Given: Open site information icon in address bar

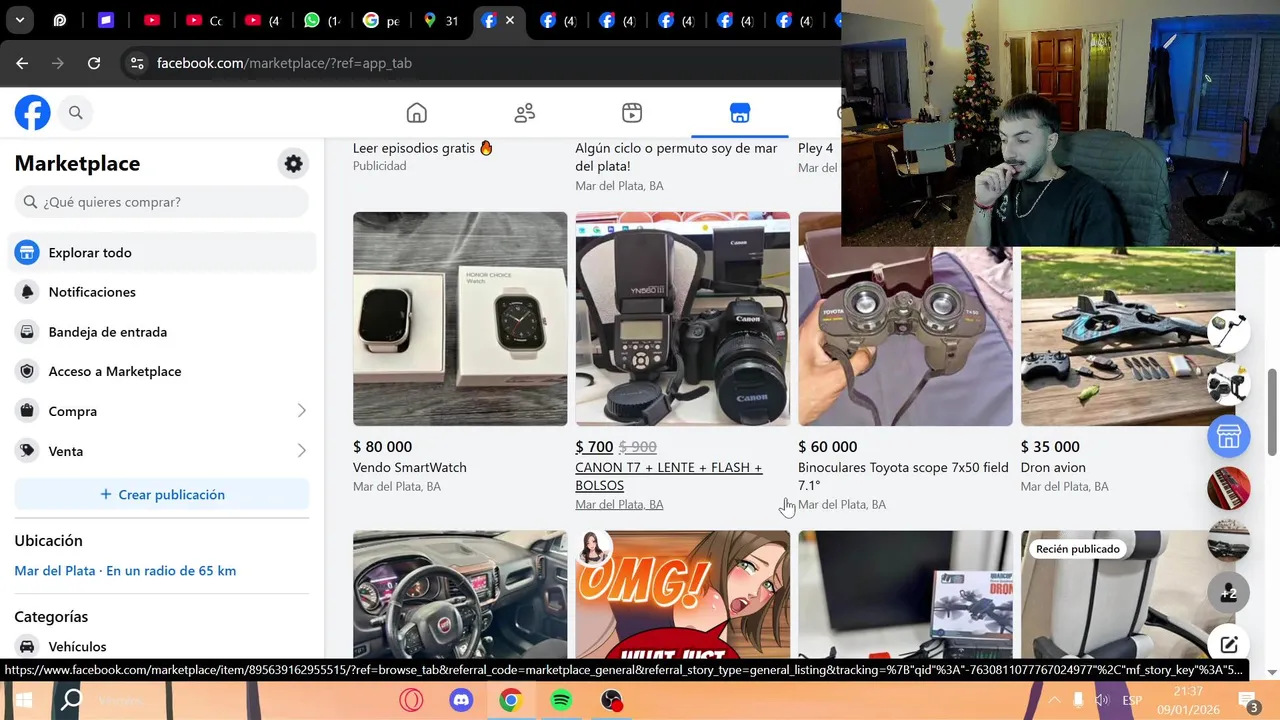Looking at the screenshot, I should pos(137,63).
